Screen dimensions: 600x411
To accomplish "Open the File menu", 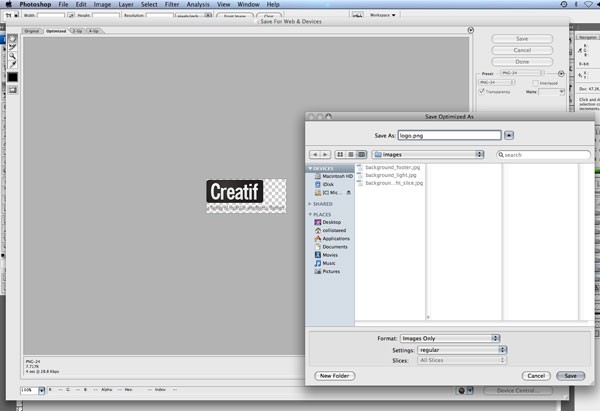I will (x=63, y=4).
